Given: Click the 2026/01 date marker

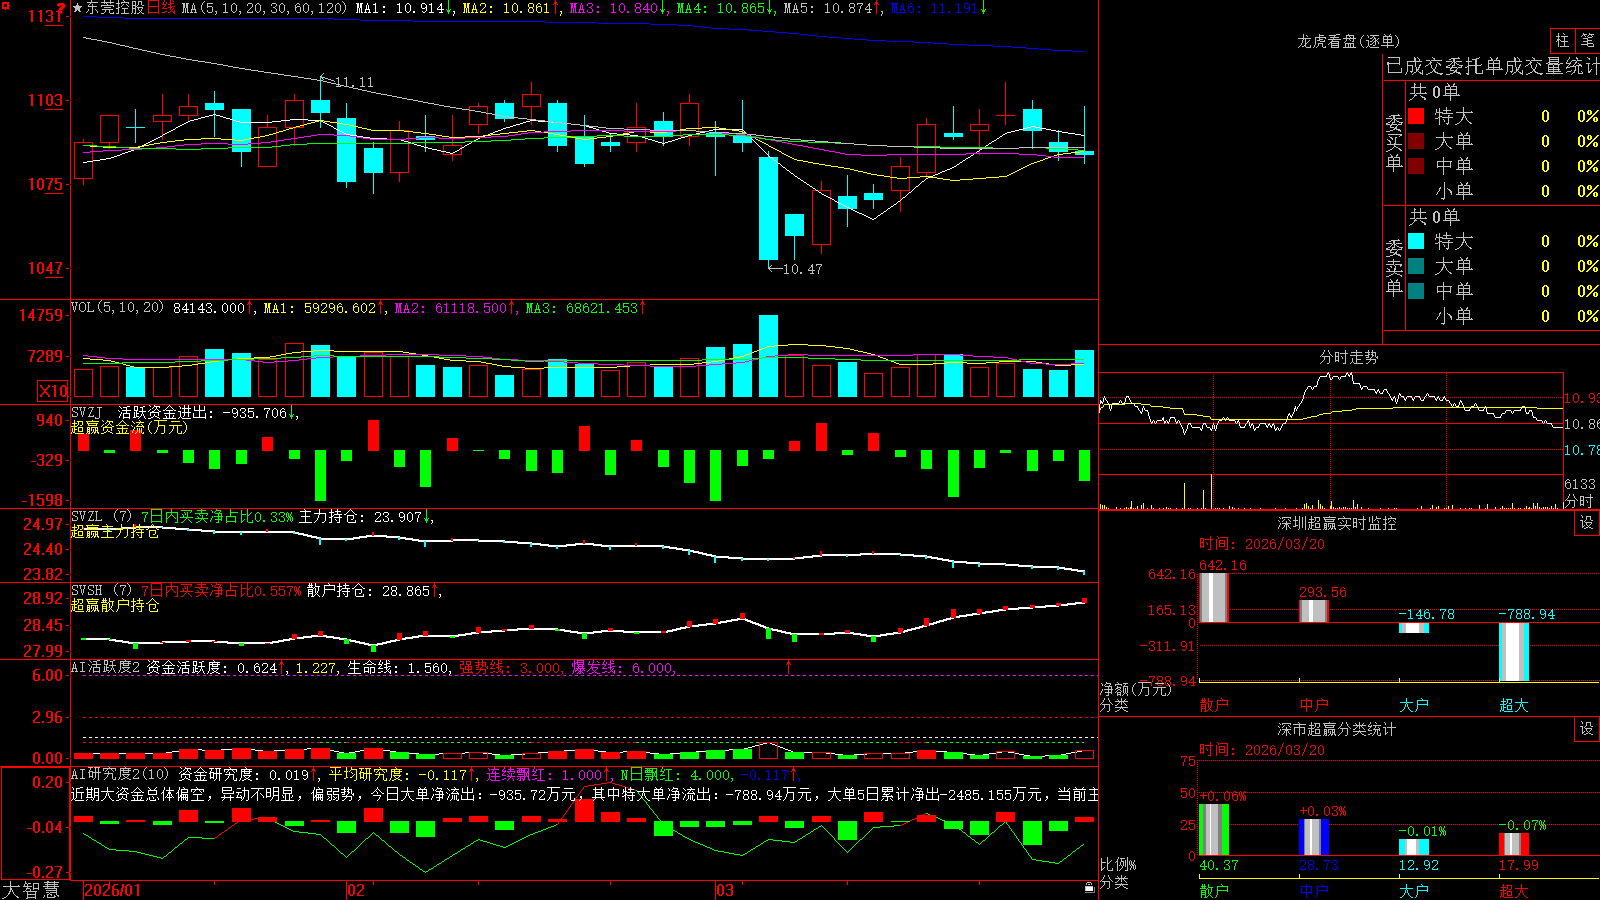Looking at the screenshot, I should tap(113, 890).
